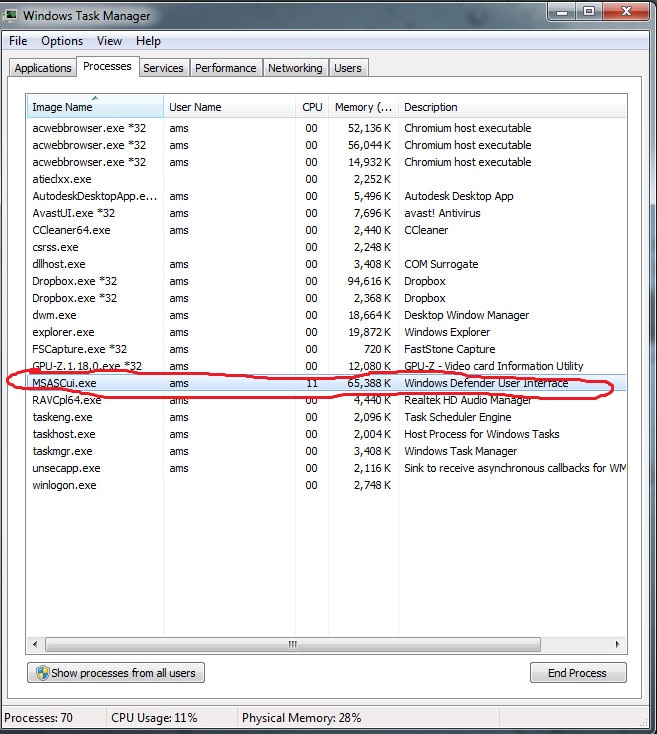The height and width of the screenshot is (734, 657).
Task: Select the taskhost.exe process
Action: click(x=326, y=434)
